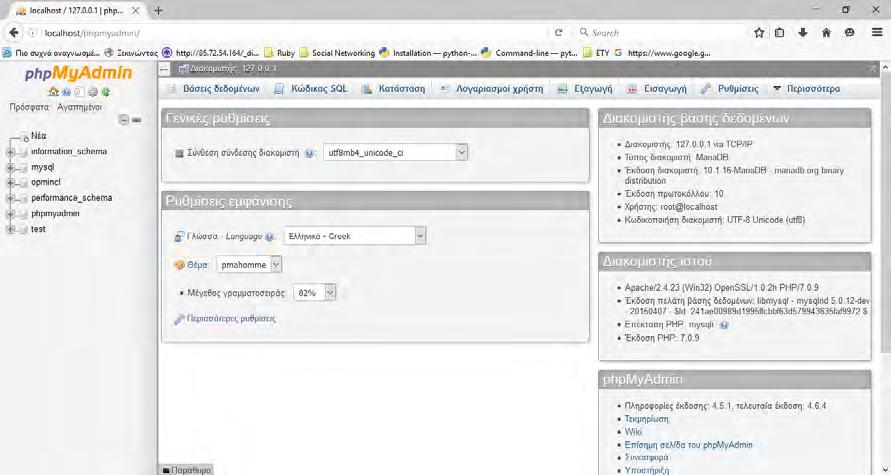Click the browser address bar
The height and width of the screenshot is (475, 891).
[x=295, y=33]
